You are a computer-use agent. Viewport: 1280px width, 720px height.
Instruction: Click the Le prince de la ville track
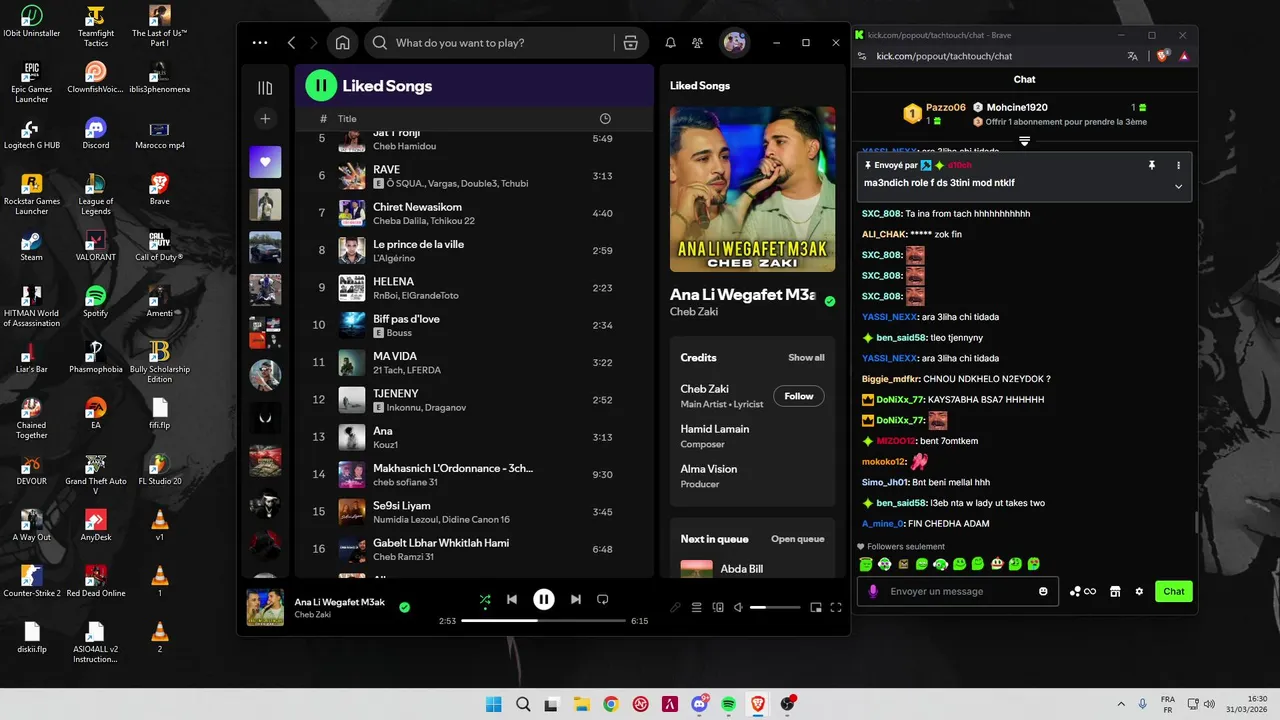coord(474,251)
